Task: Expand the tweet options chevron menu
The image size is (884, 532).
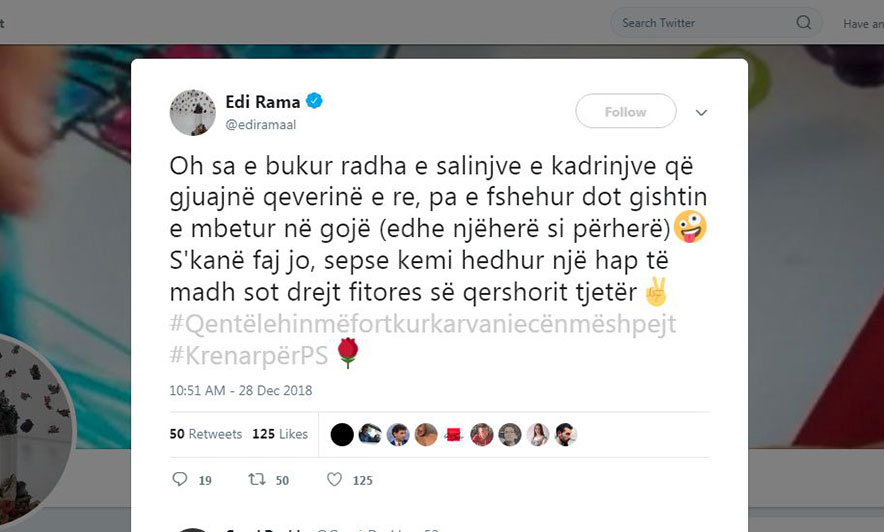Action: pos(701,113)
